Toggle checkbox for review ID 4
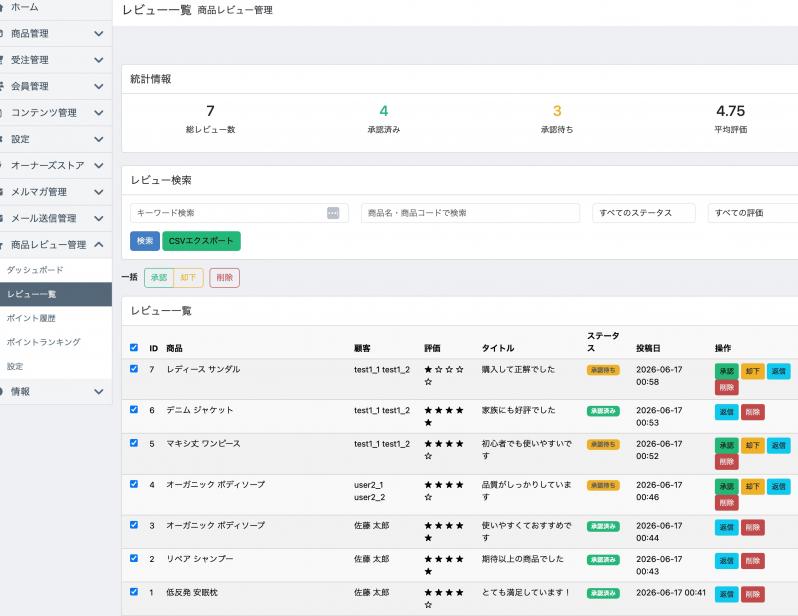 (x=134, y=484)
